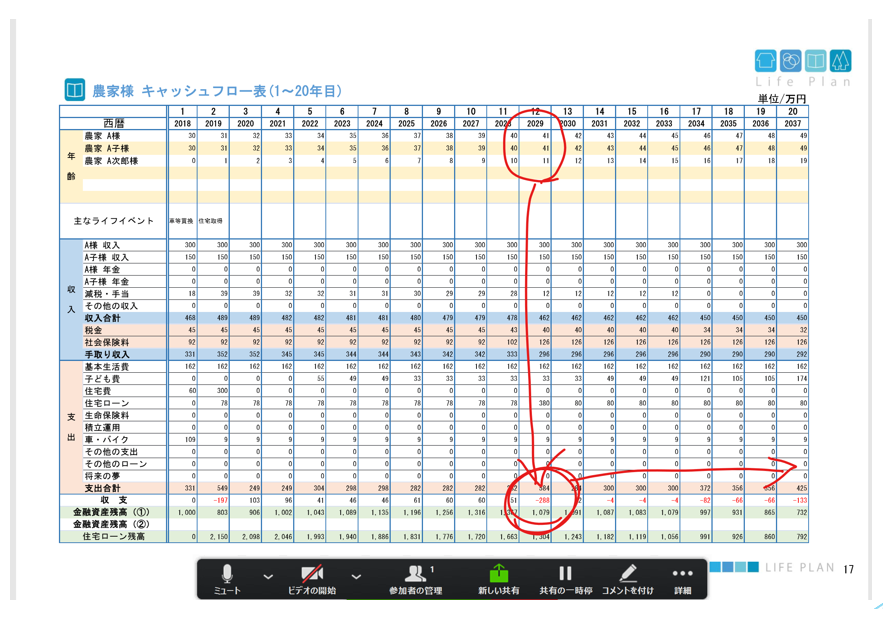Open the 詳細 more options menu
891x631 pixels.
point(682,579)
